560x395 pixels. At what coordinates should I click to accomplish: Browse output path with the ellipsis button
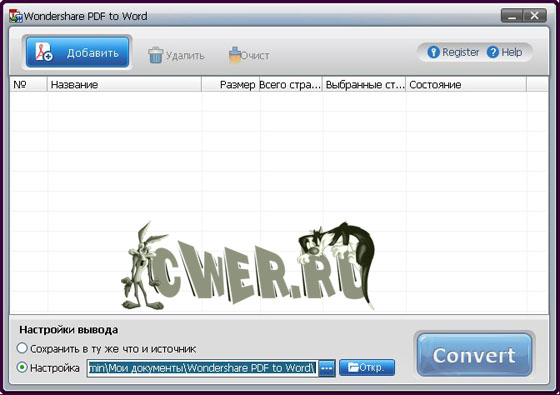[327, 368]
